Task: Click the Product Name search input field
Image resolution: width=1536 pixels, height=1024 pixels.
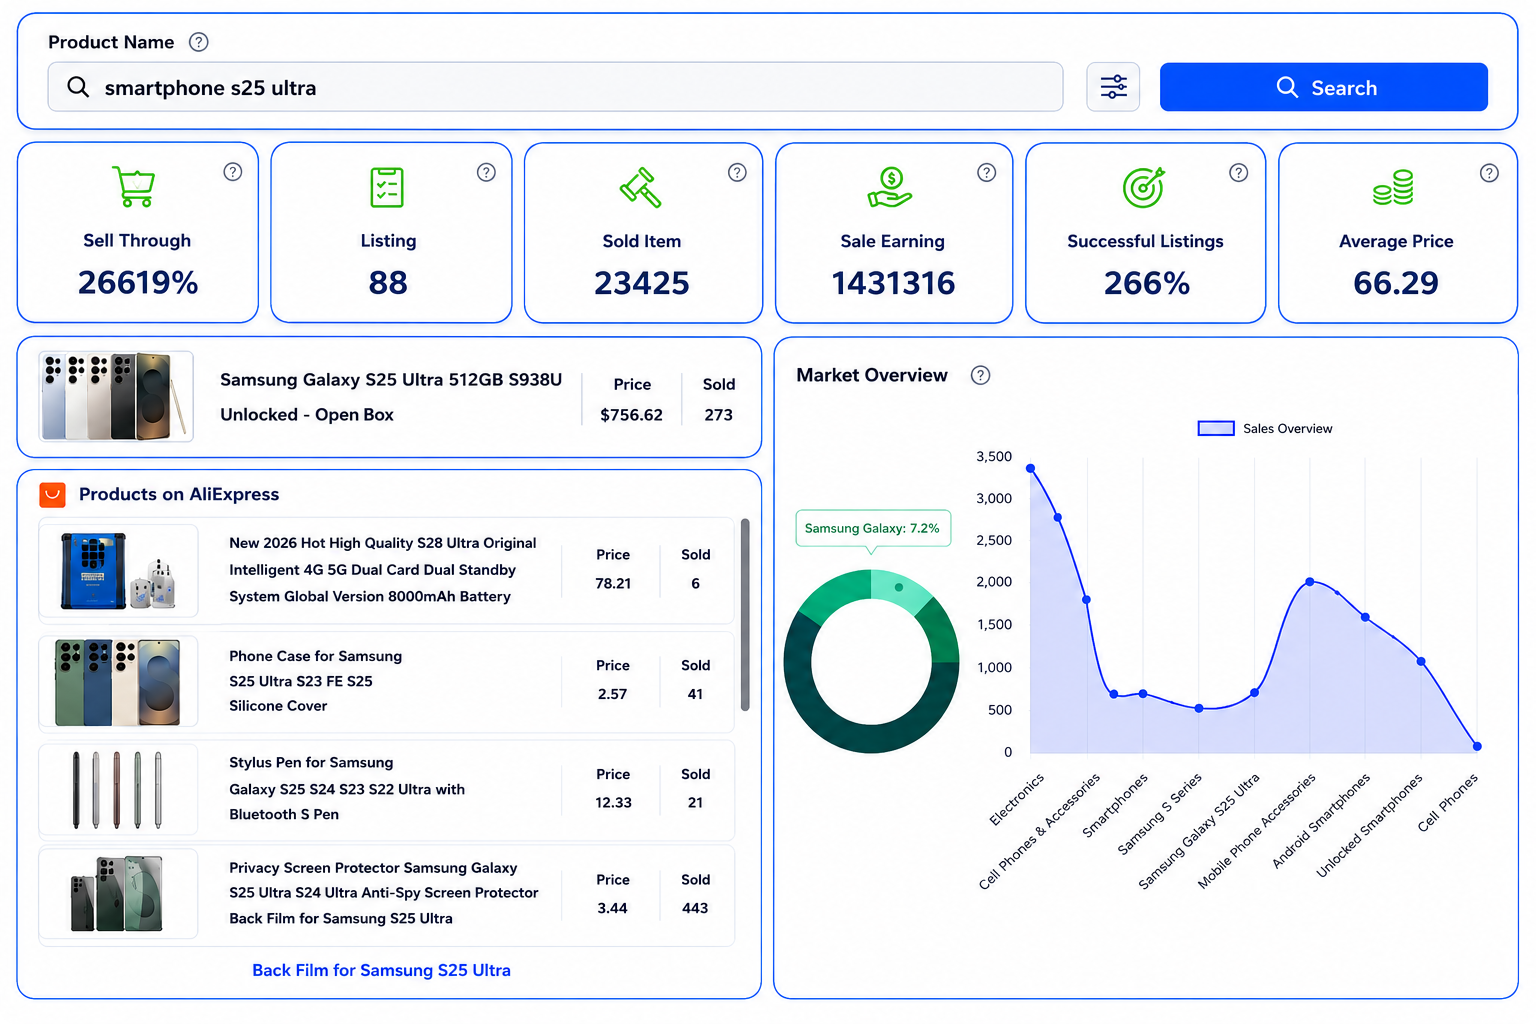Action: point(555,87)
